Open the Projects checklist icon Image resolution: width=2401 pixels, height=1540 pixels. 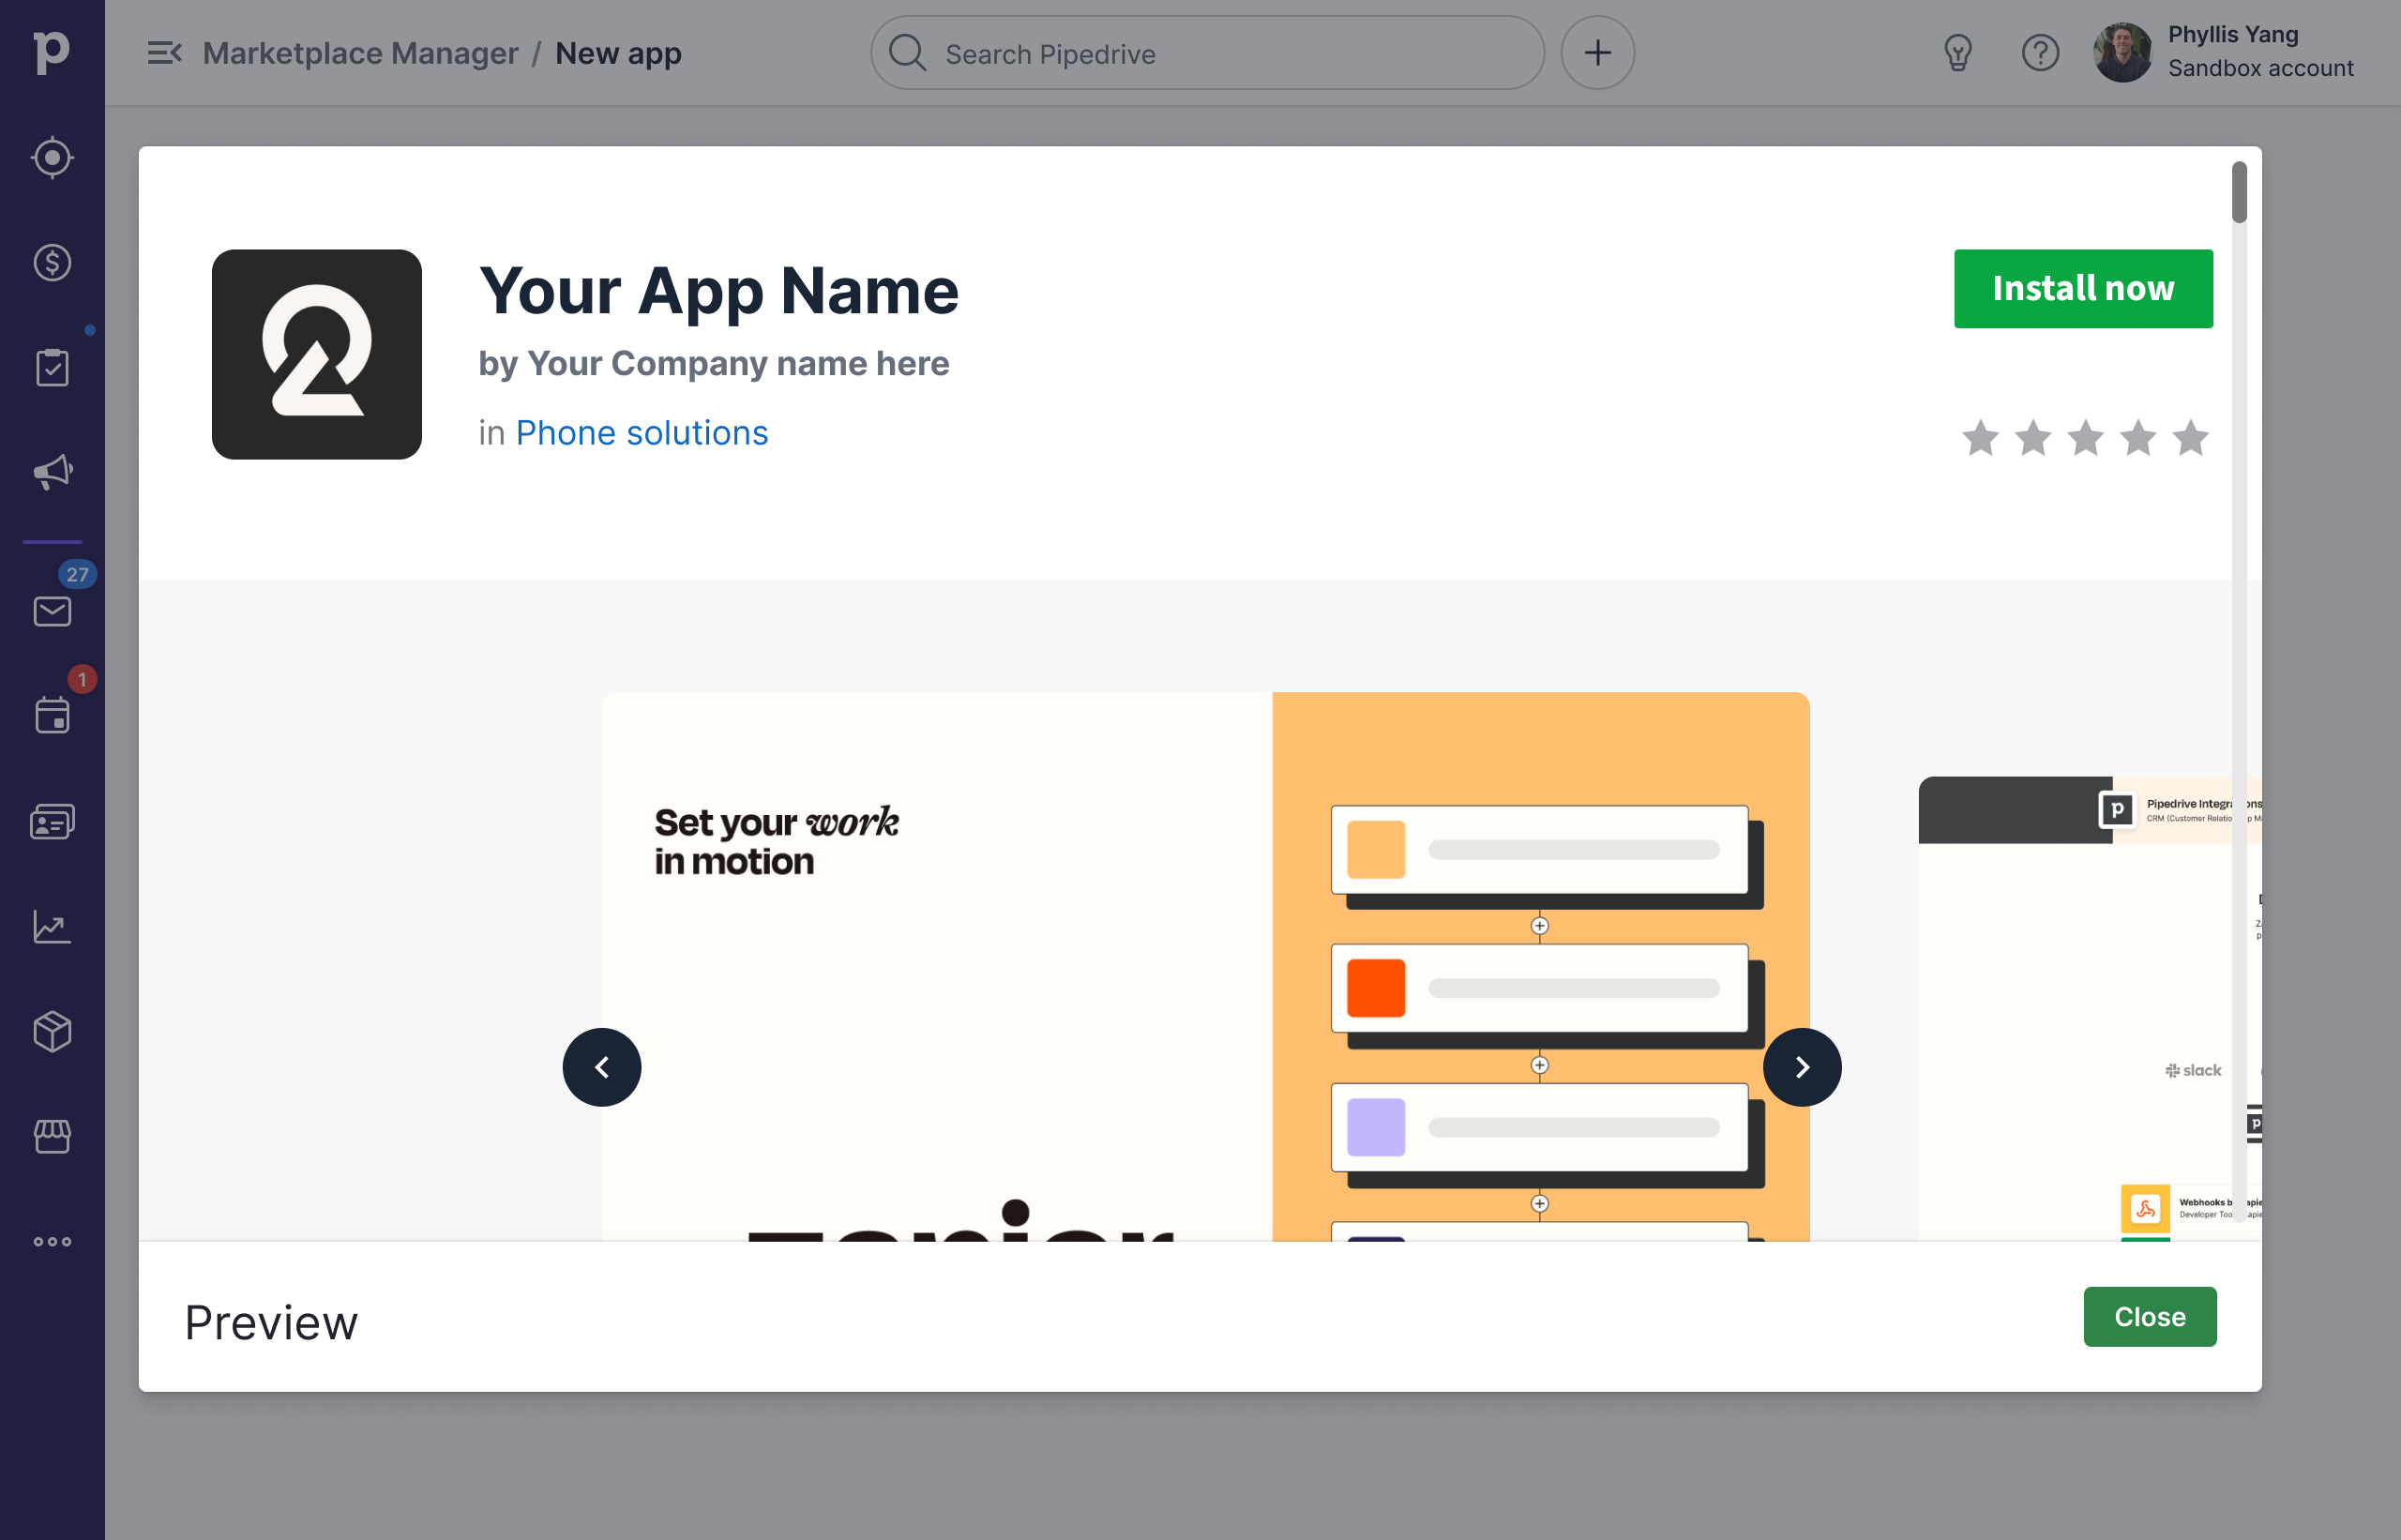(52, 368)
